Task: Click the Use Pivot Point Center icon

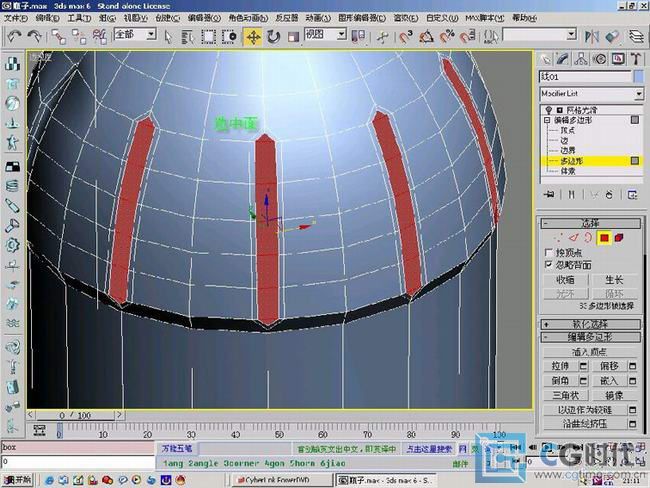Action: (x=358, y=36)
